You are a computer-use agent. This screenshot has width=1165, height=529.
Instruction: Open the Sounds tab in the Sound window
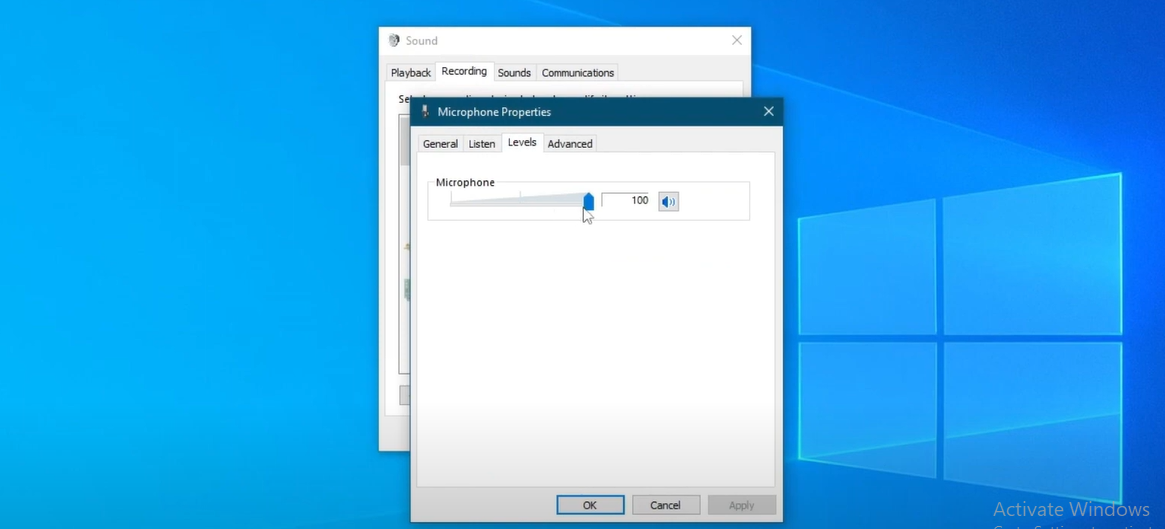(x=514, y=73)
